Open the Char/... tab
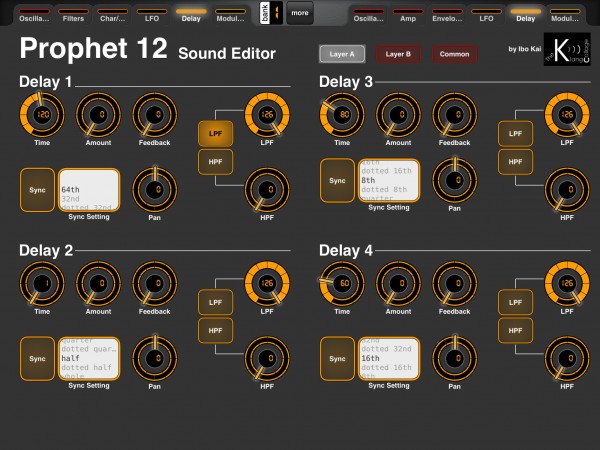 [112, 15]
